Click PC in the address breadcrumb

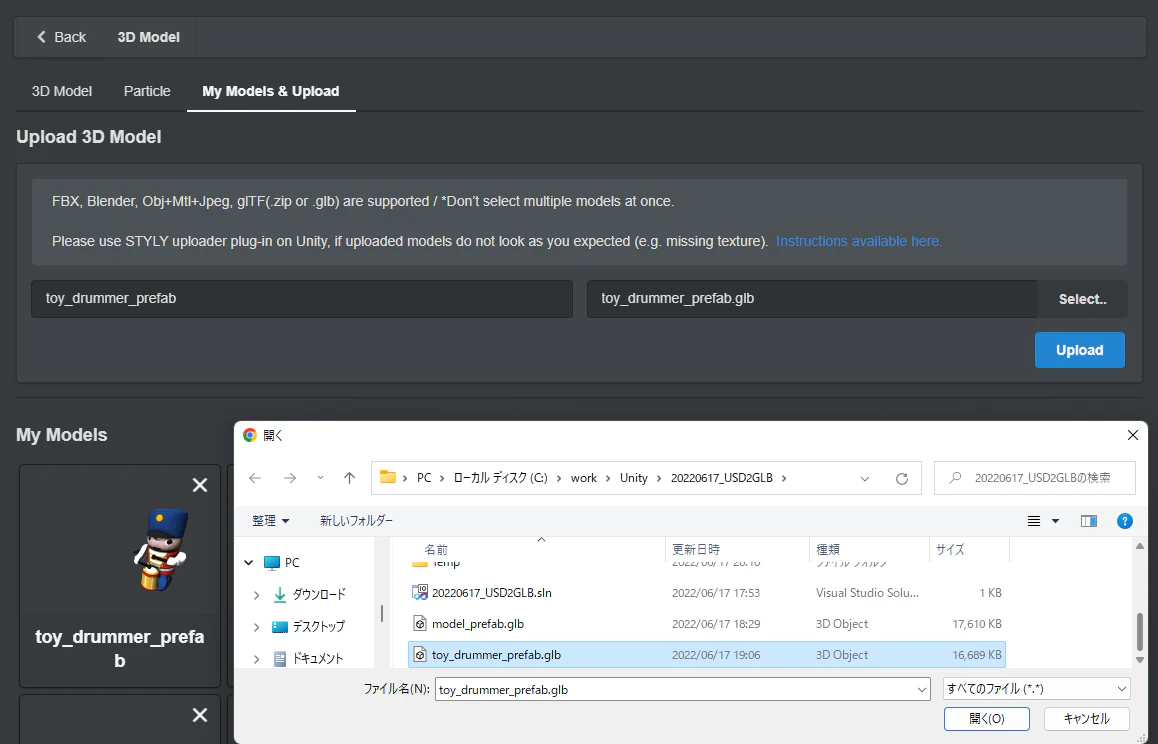tap(424, 478)
